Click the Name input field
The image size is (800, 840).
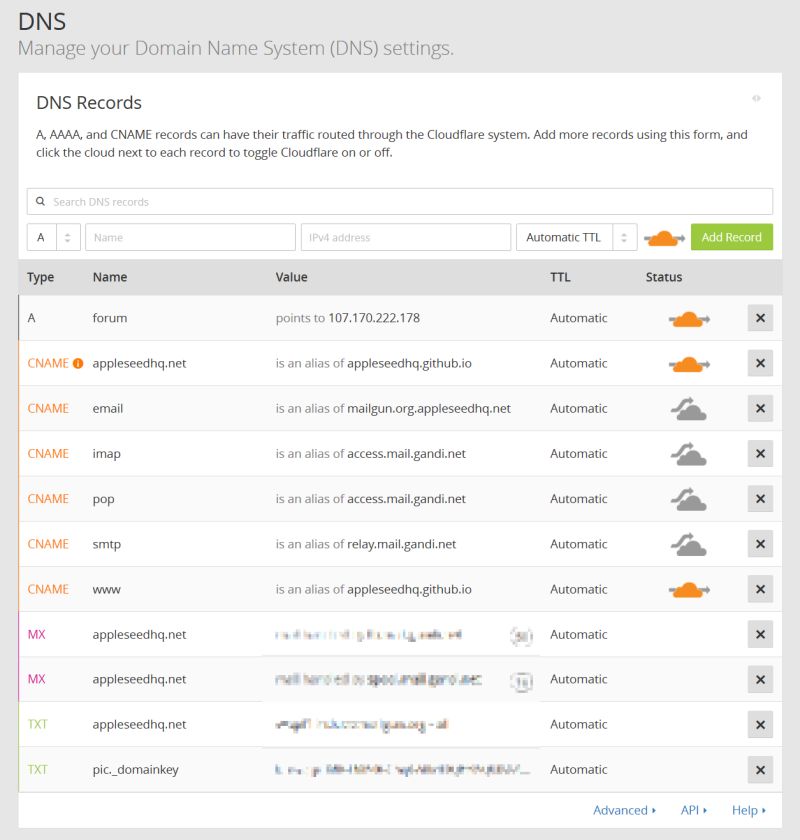pyautogui.click(x=190, y=237)
